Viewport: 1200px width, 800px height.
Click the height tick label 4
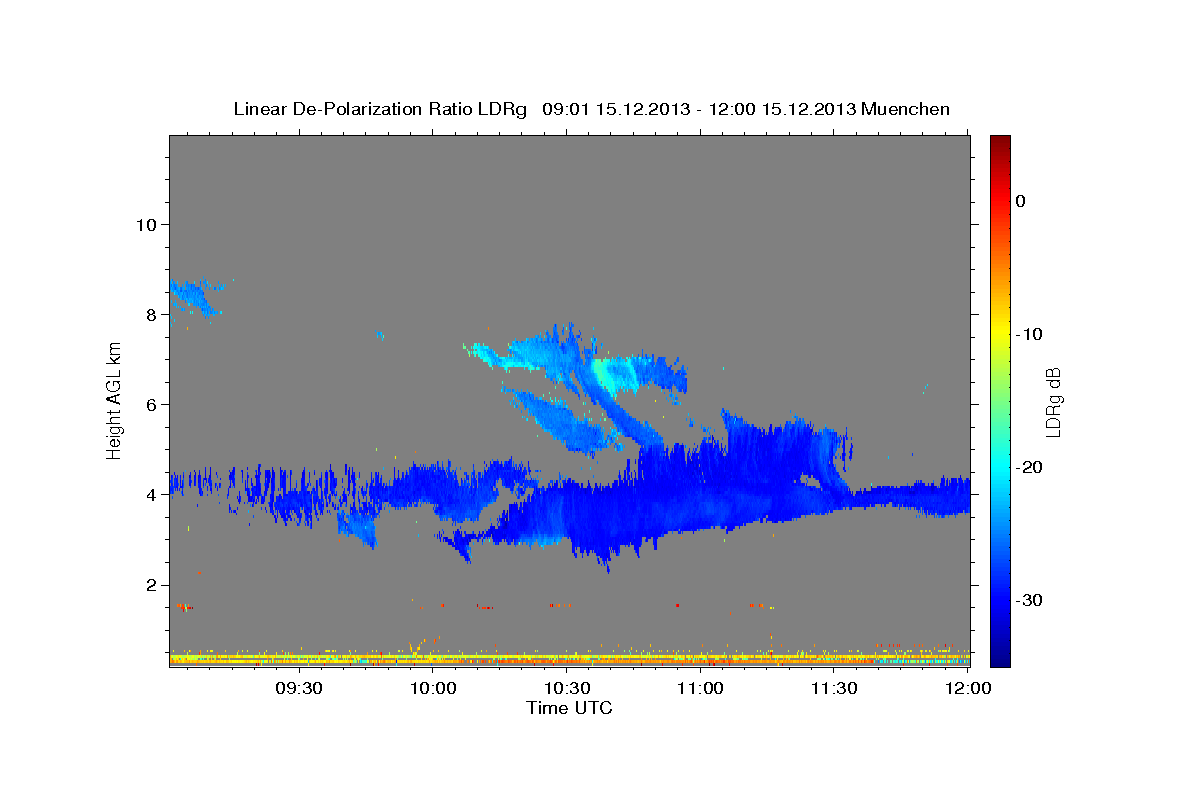[151, 494]
